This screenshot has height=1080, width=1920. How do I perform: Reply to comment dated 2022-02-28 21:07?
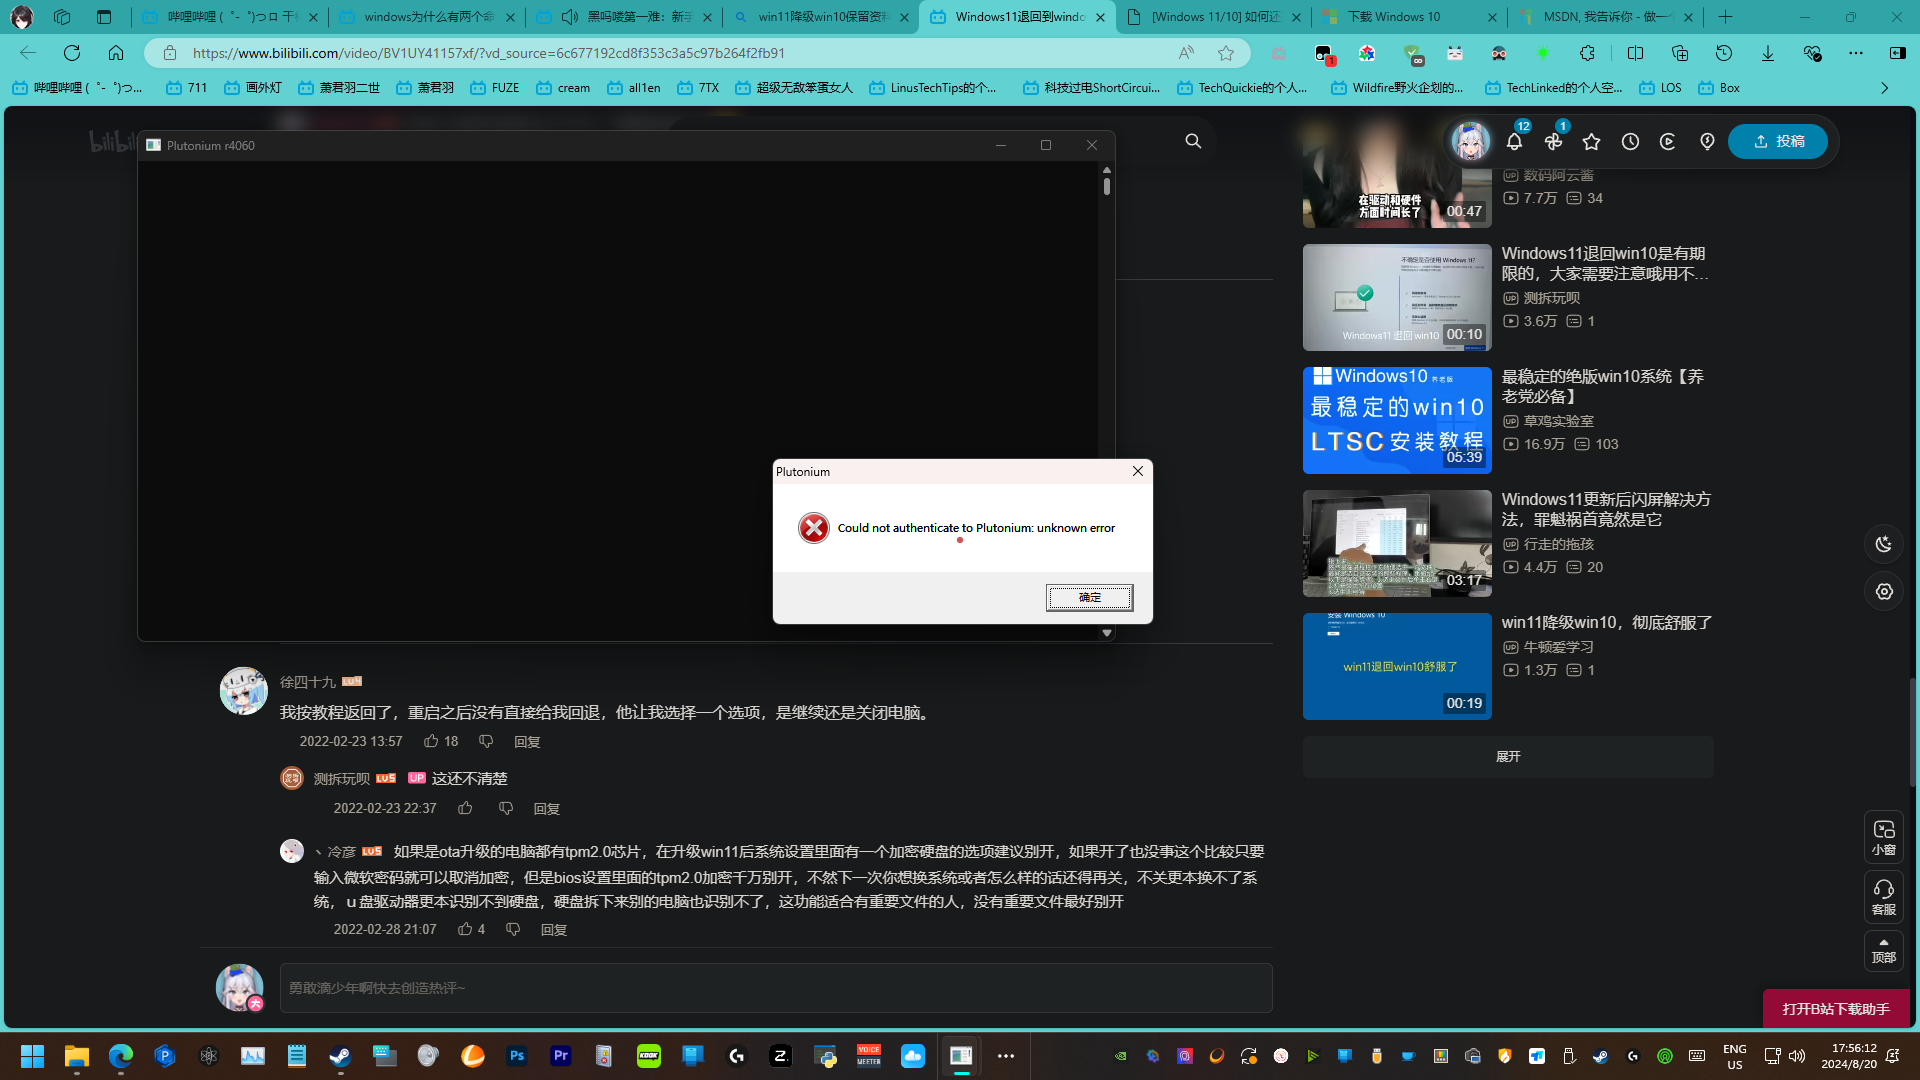point(554,930)
